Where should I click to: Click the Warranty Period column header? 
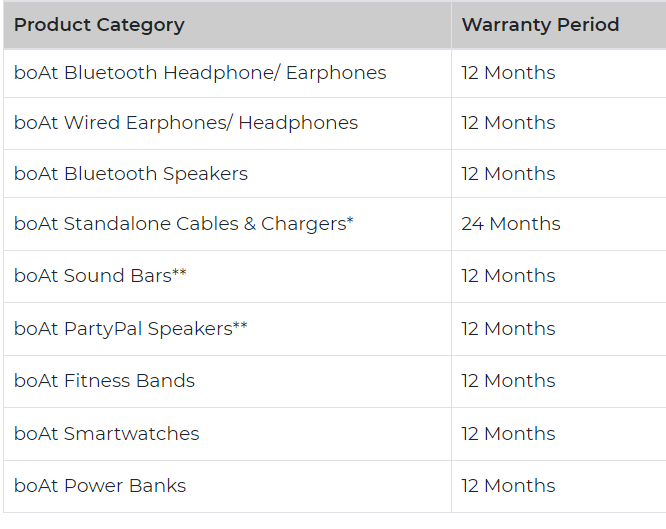click(x=540, y=25)
